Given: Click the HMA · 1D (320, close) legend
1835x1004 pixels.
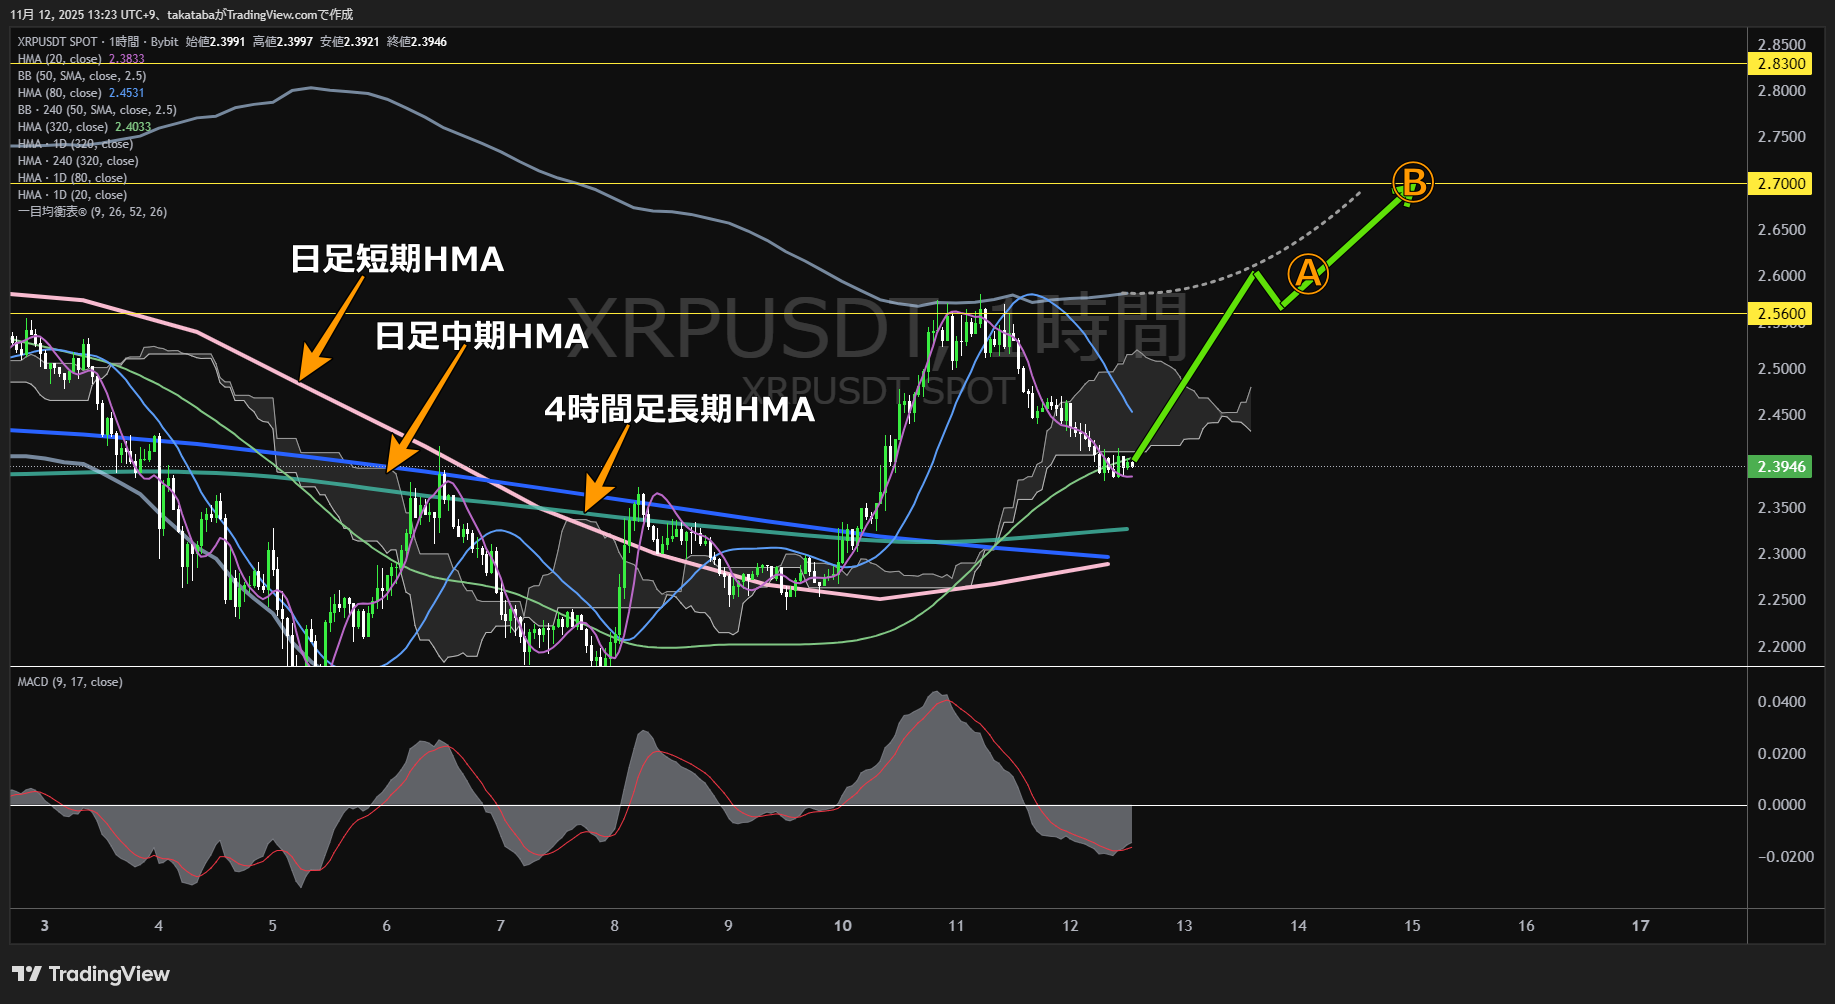Looking at the screenshot, I should point(75,144).
